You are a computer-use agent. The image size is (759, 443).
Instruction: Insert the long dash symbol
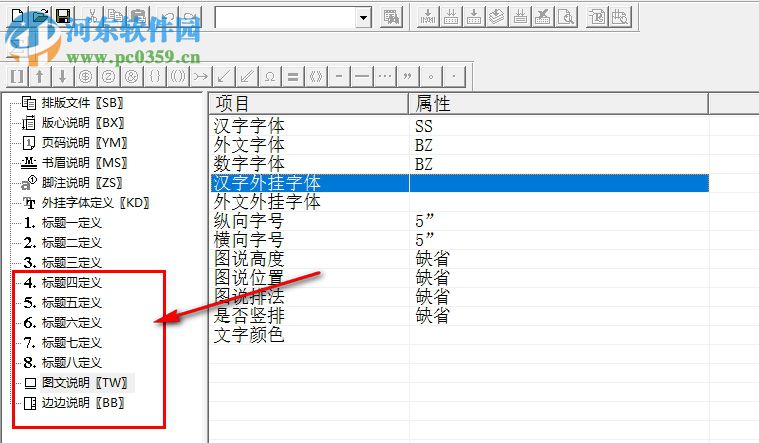point(362,76)
